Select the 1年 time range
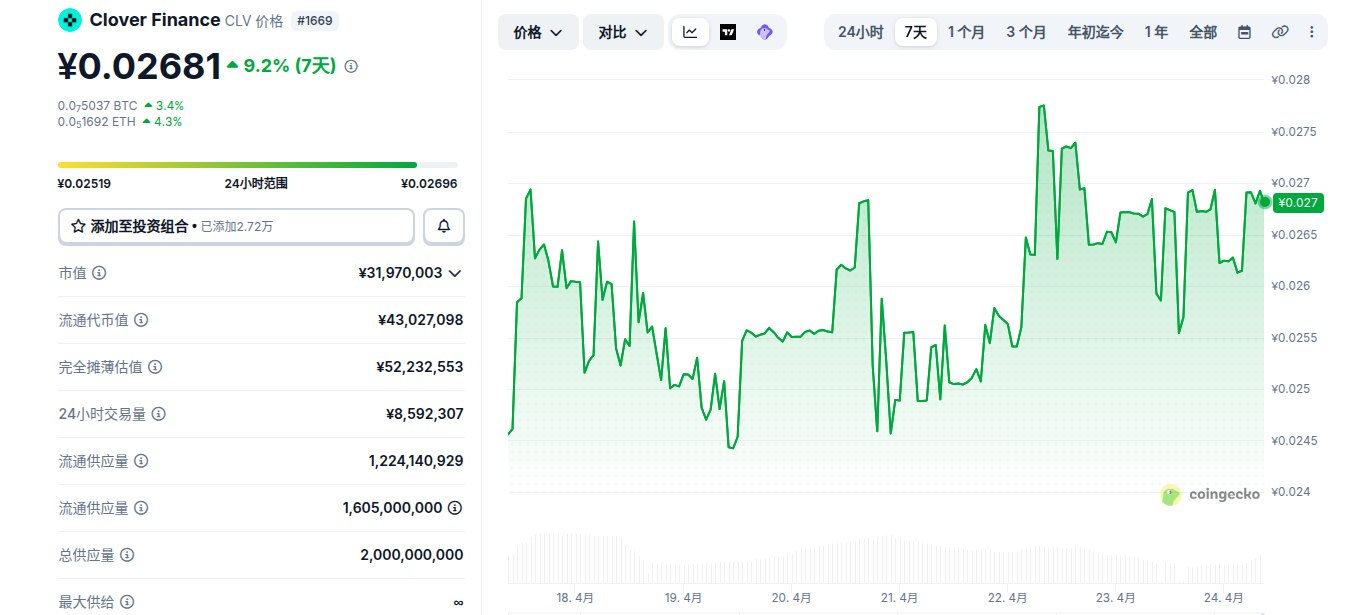The height and width of the screenshot is (615, 1360). click(x=1156, y=32)
